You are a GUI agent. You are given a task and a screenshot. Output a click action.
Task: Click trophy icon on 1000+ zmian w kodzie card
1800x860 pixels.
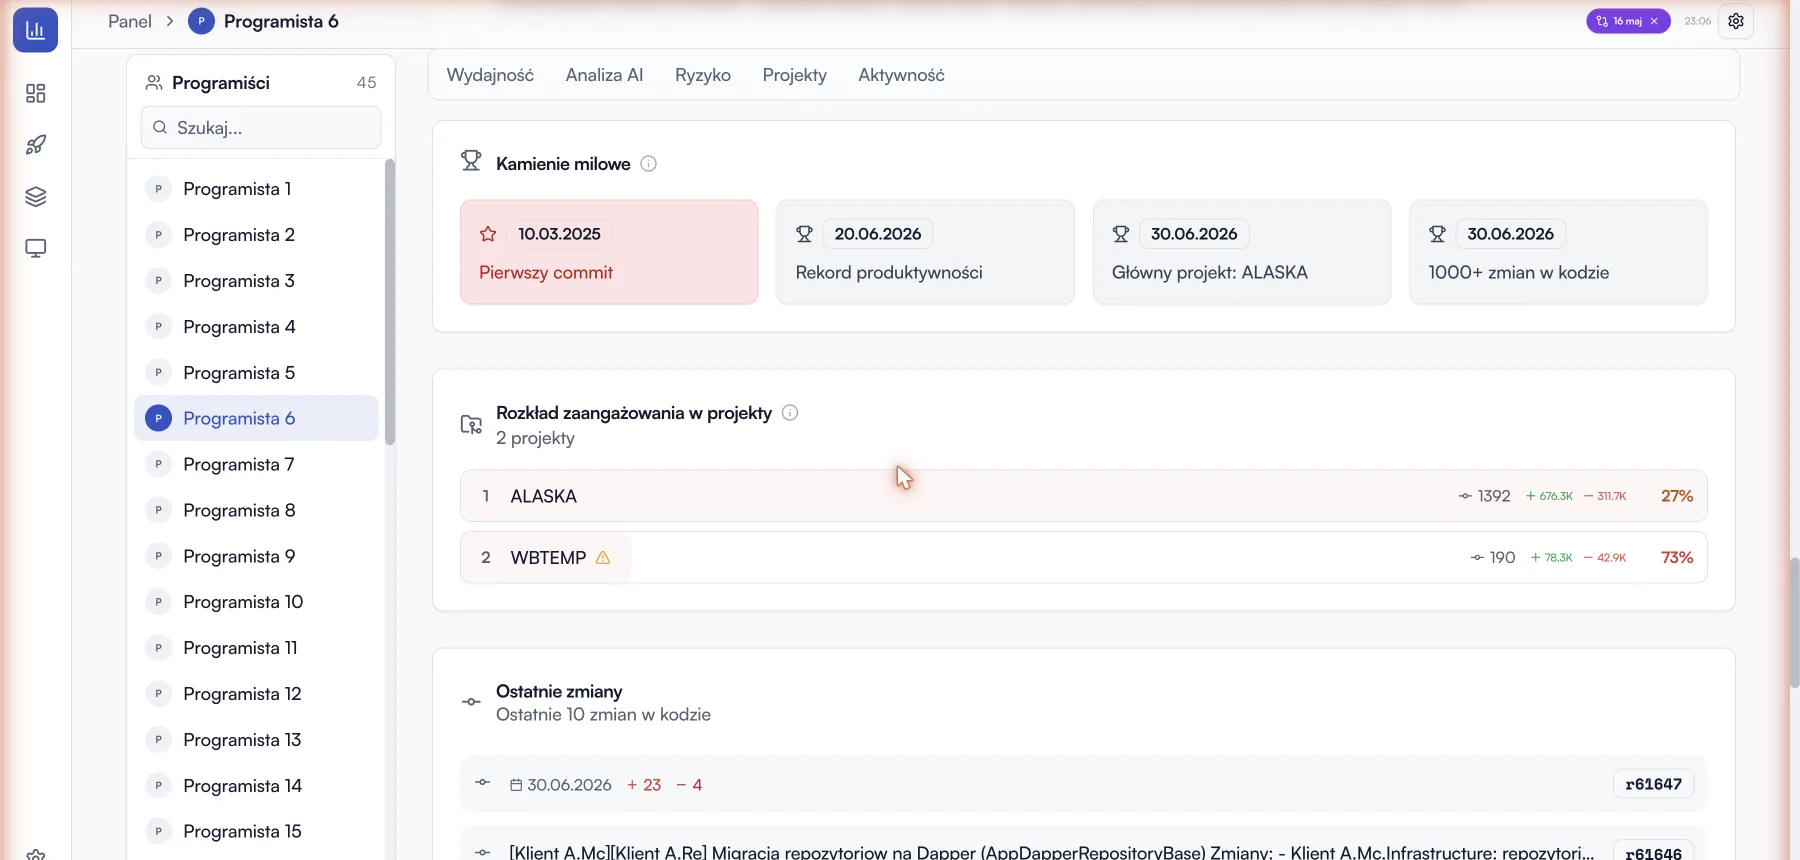pos(1437,234)
